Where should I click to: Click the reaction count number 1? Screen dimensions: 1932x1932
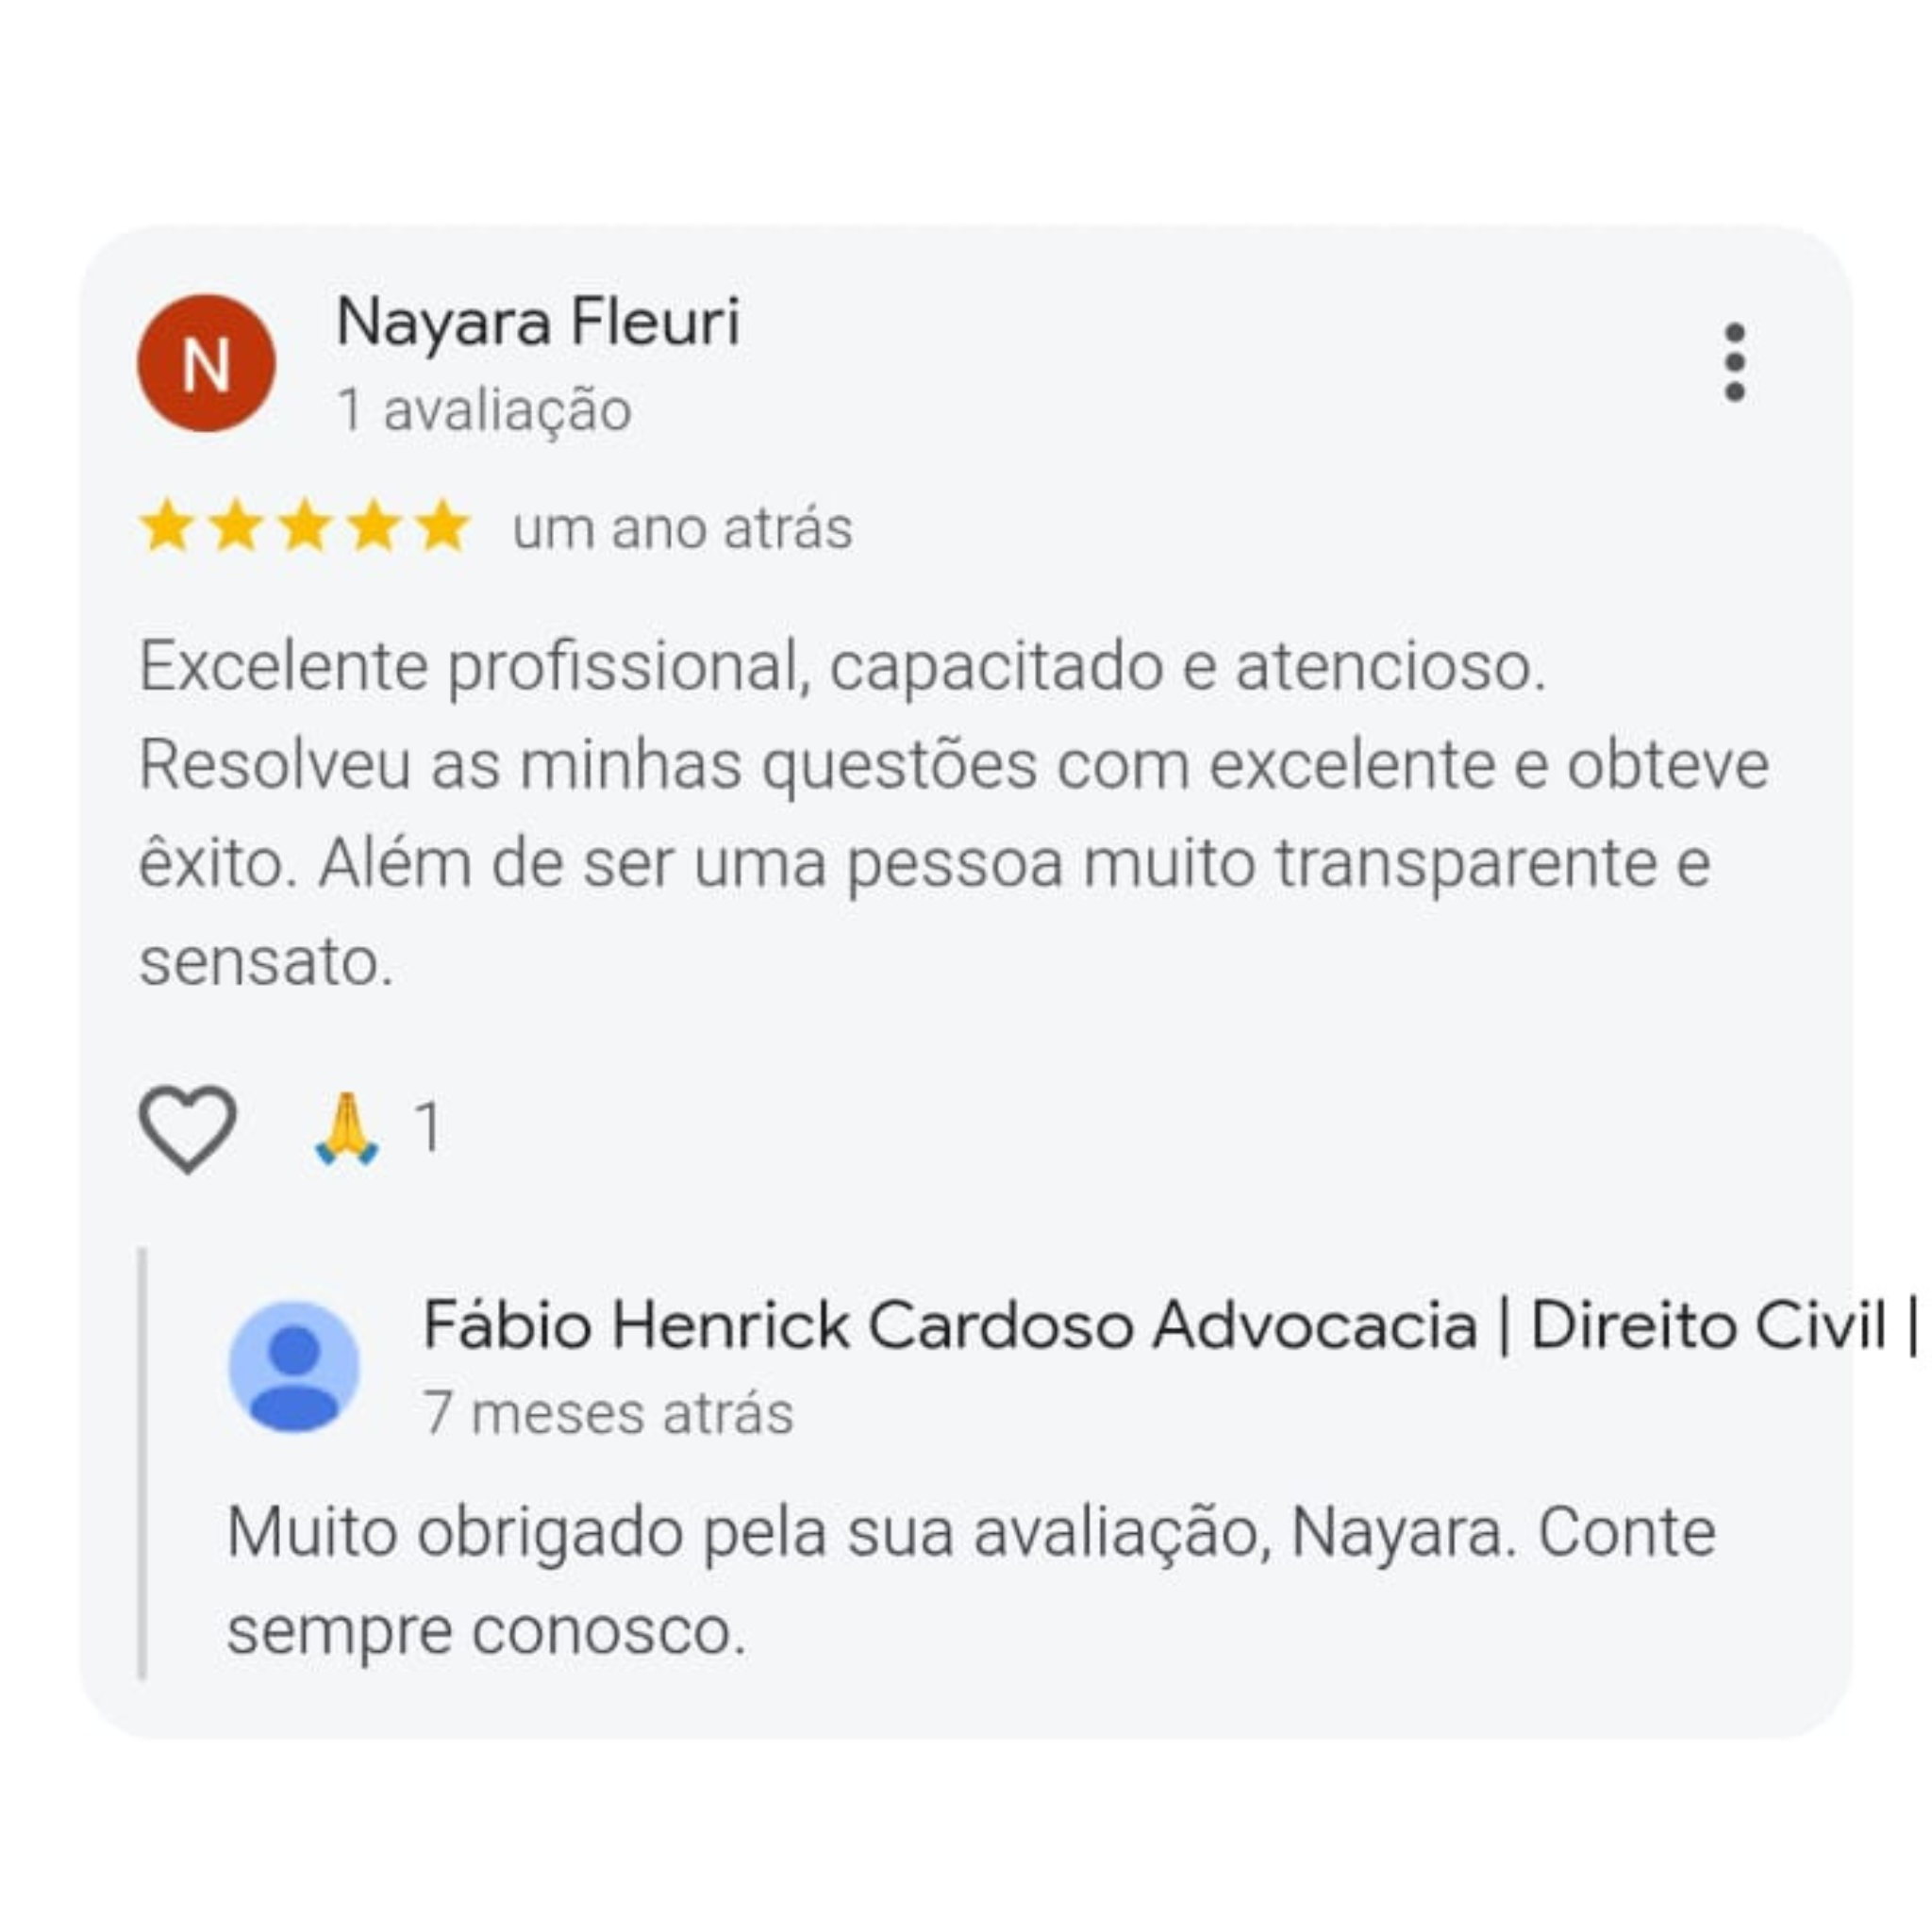point(428,1128)
